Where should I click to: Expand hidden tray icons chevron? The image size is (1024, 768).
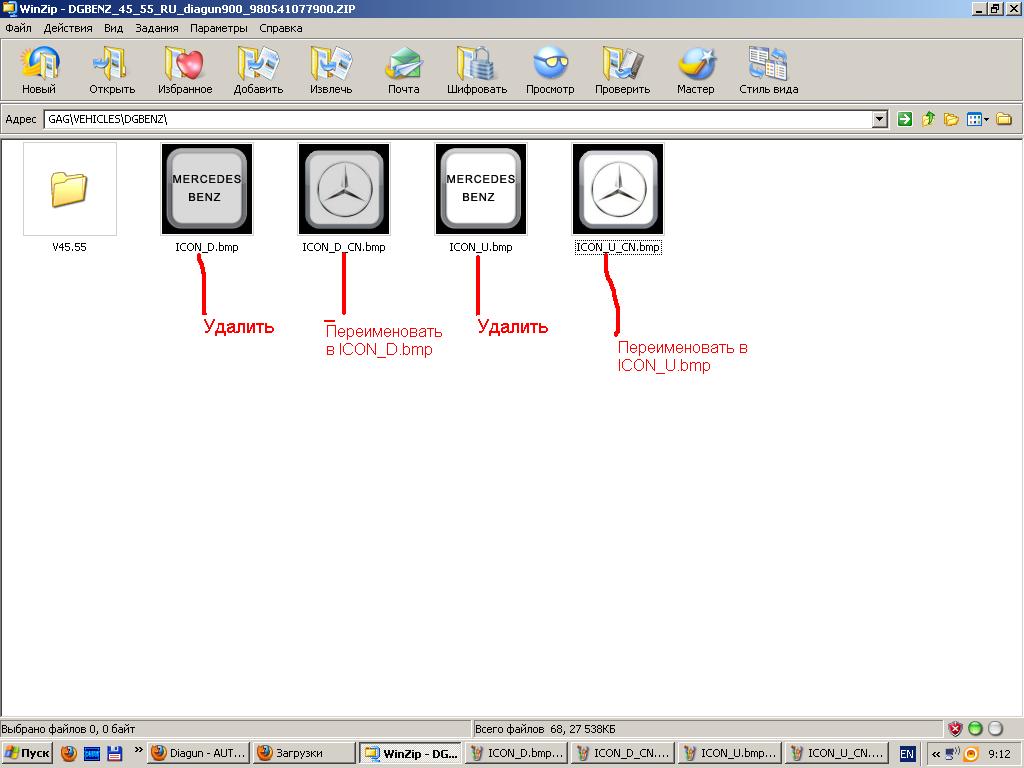point(935,754)
